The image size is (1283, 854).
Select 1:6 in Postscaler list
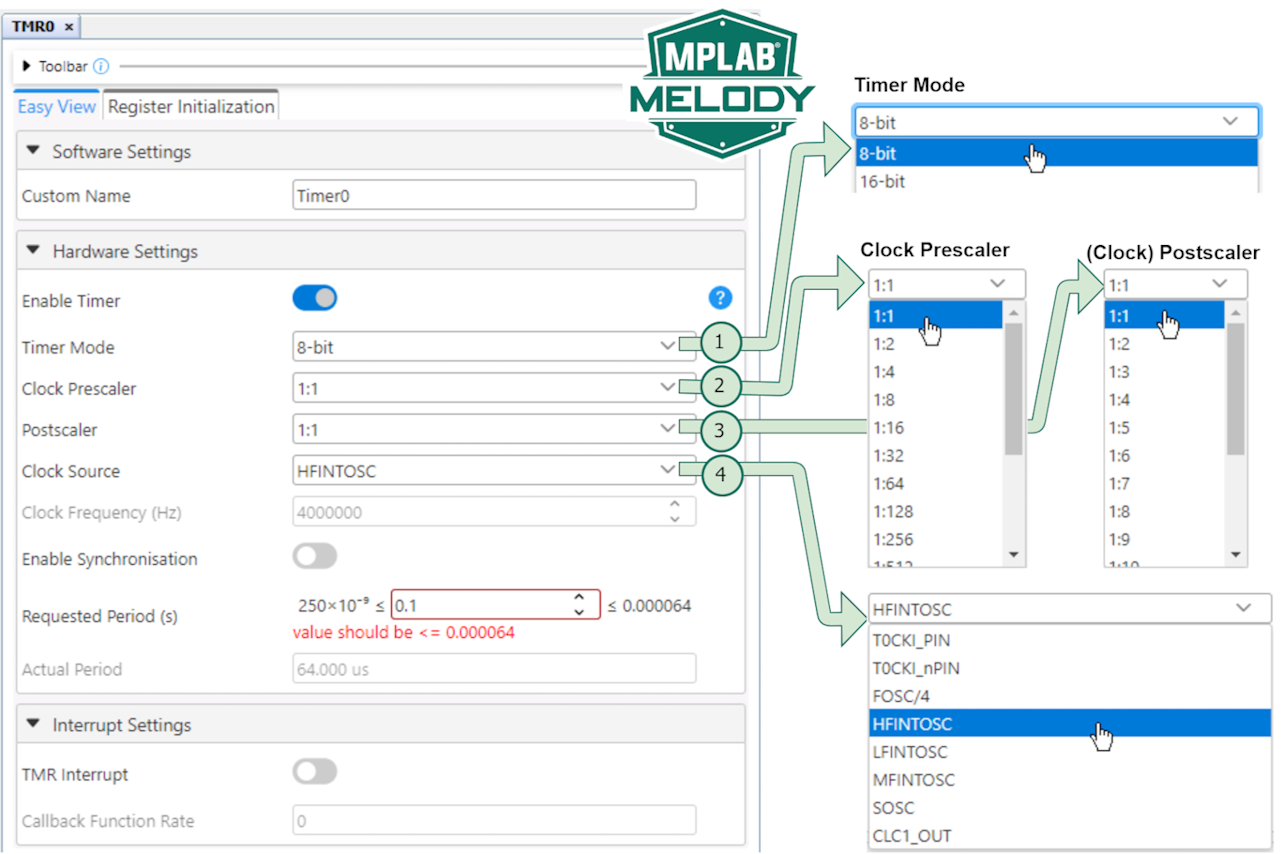(1163, 456)
